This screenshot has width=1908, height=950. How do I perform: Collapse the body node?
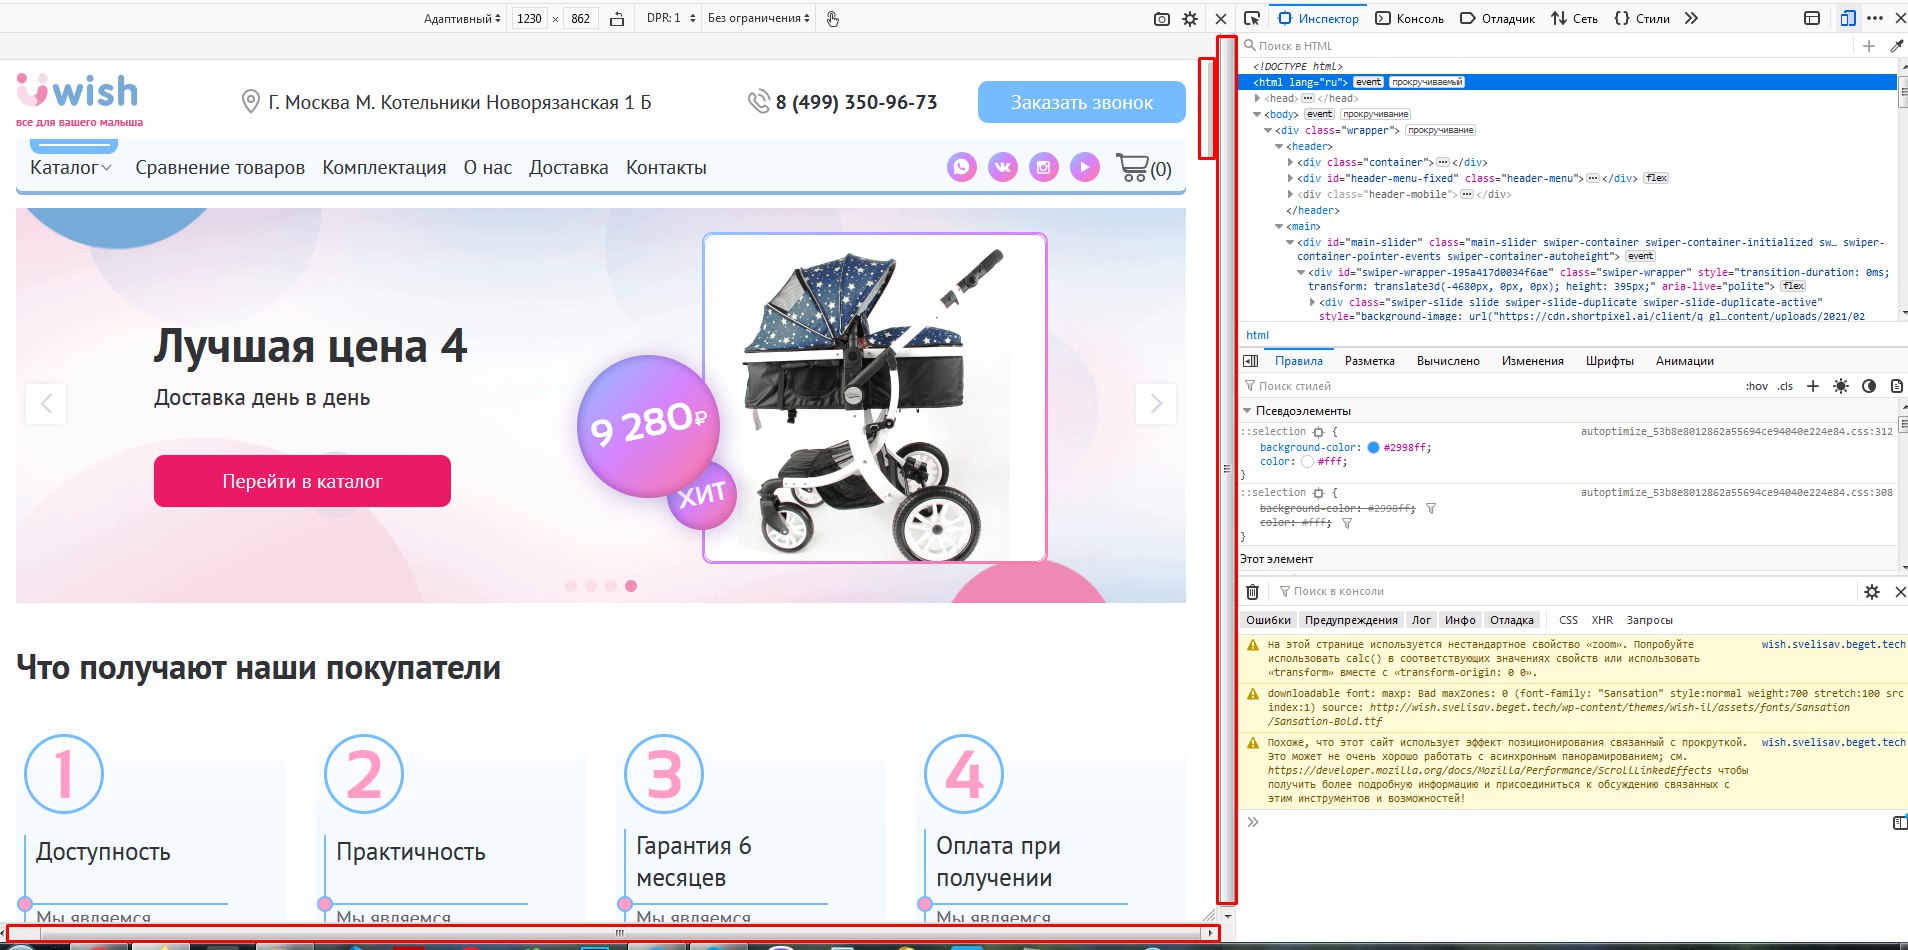point(1258,114)
